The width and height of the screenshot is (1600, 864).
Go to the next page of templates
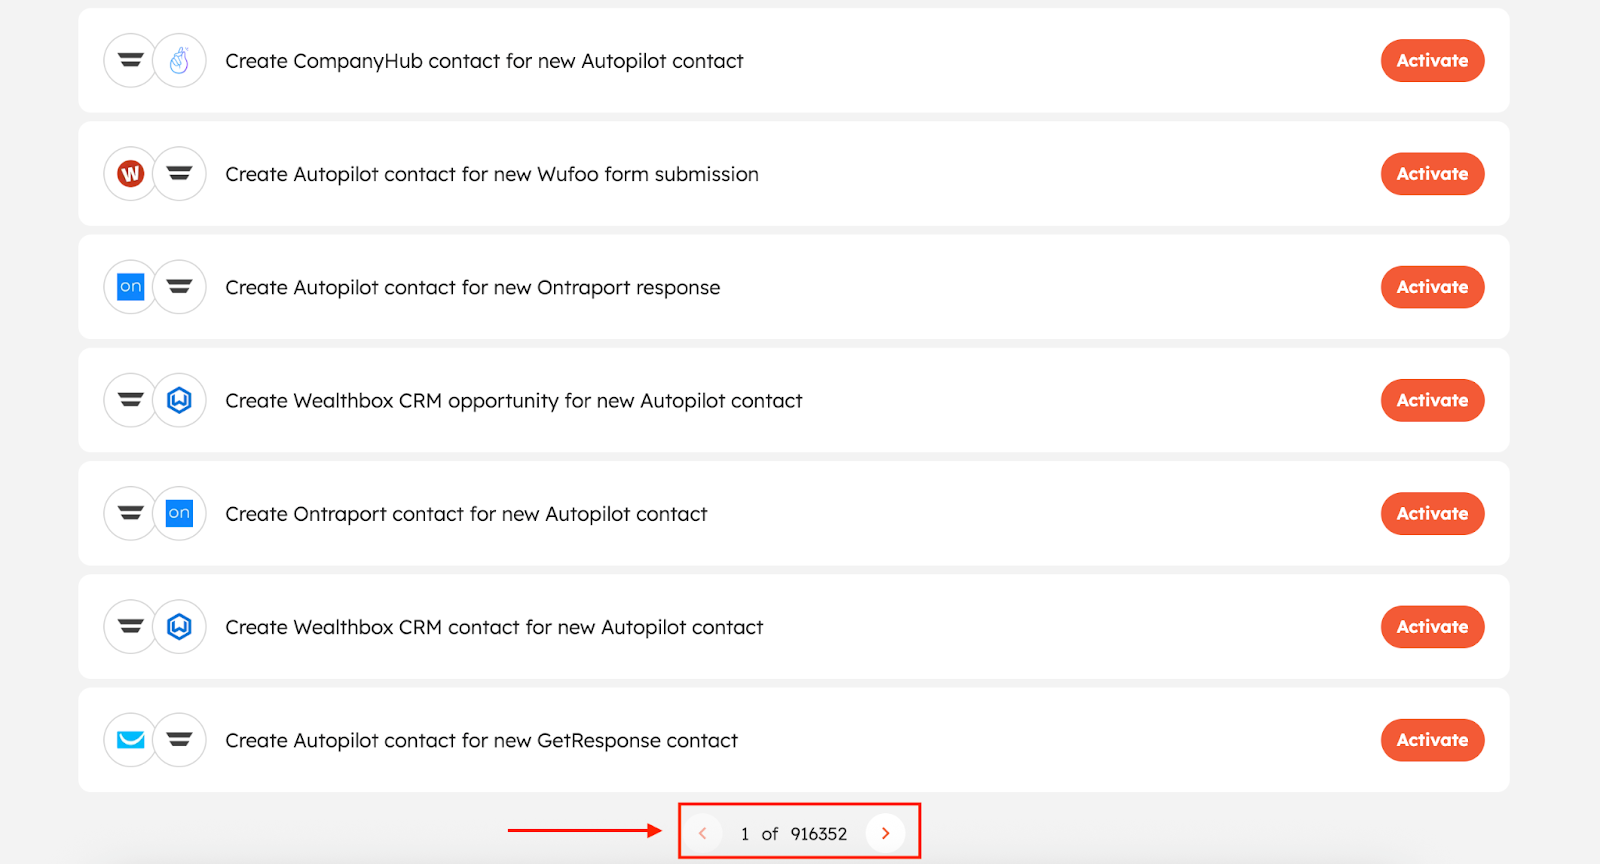(884, 832)
